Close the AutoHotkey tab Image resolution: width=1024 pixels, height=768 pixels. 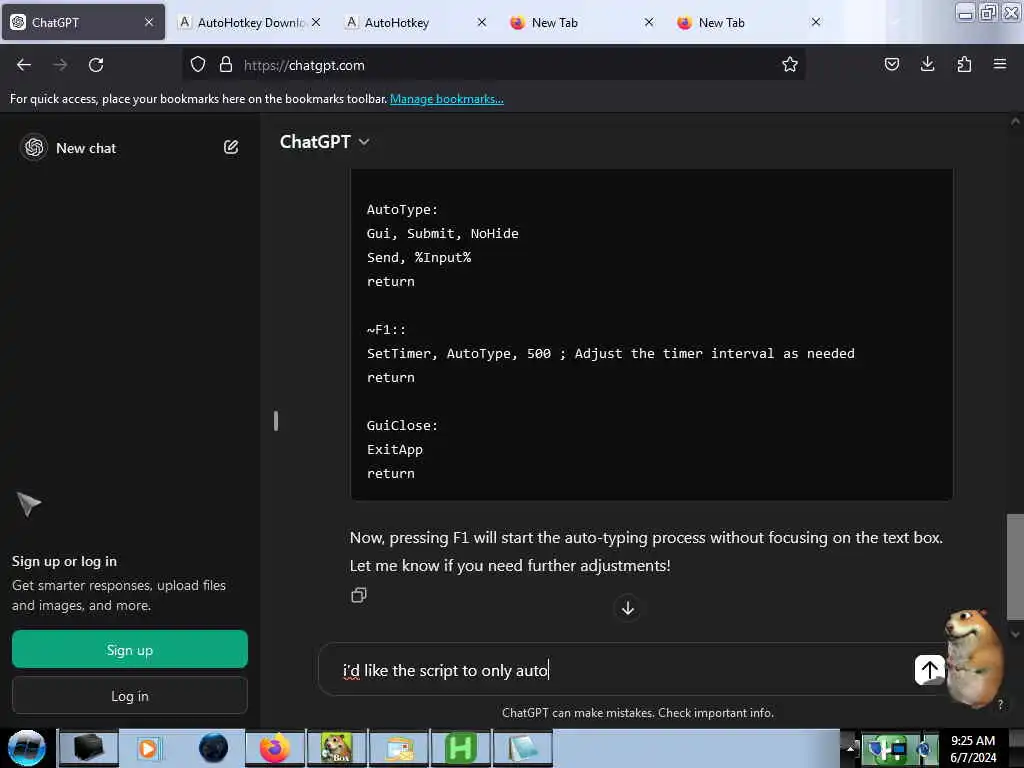pos(482,22)
